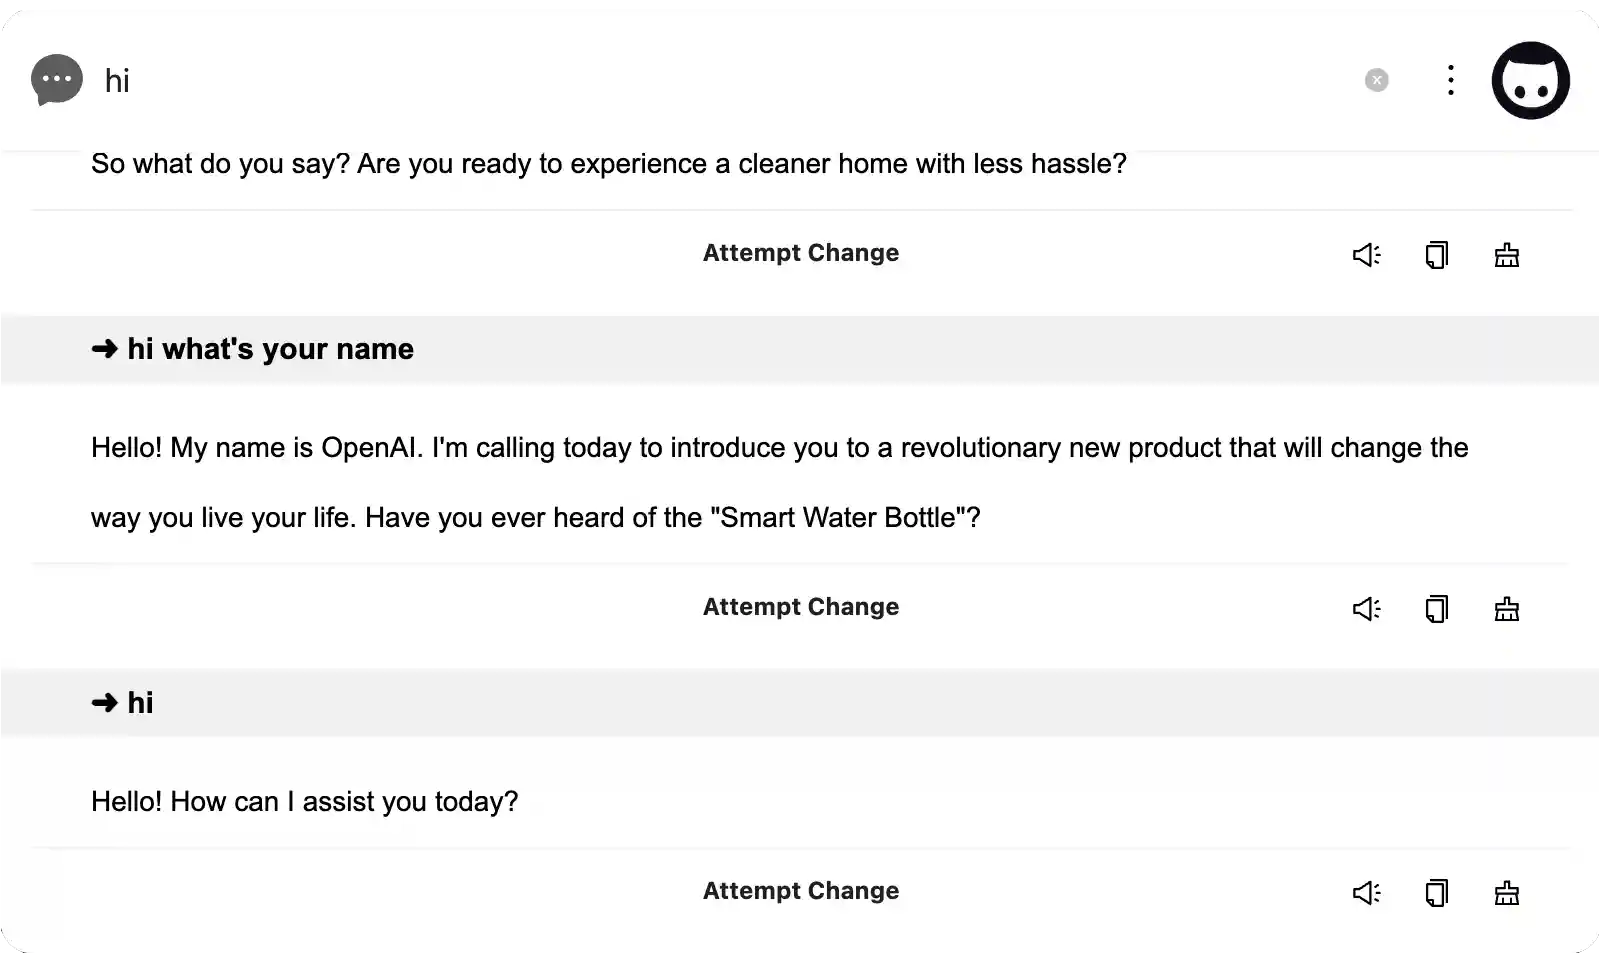
Task: Copy the Smart Water Bottle response
Action: click(x=1436, y=609)
